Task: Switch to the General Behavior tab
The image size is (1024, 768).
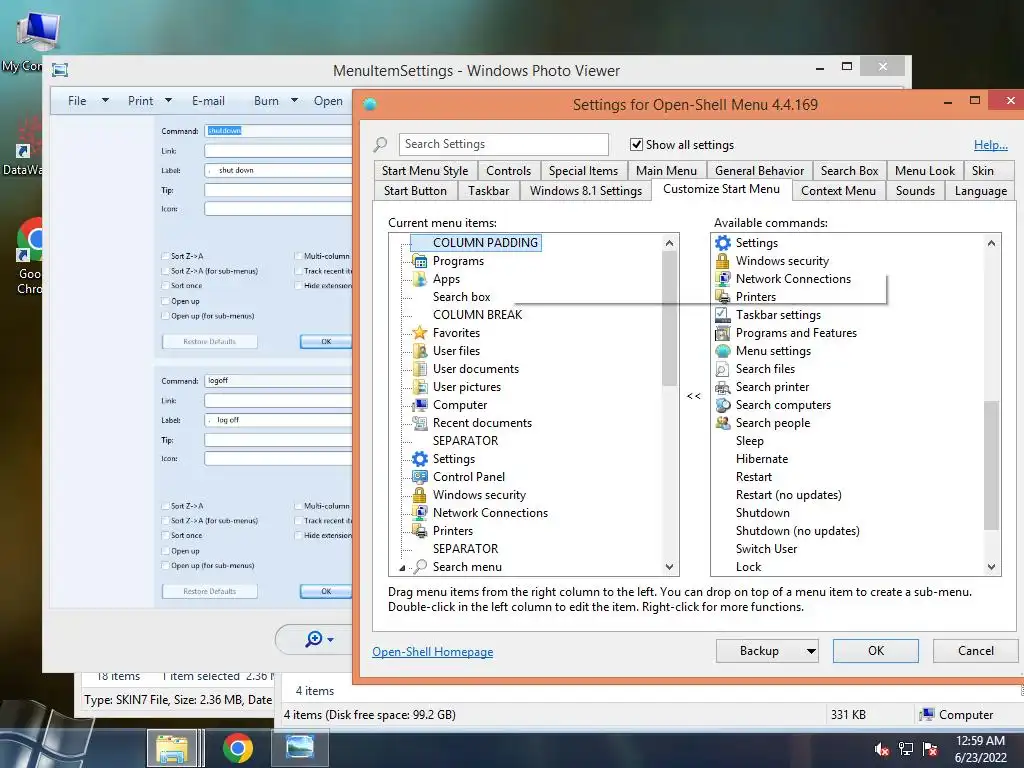Action: (760, 171)
